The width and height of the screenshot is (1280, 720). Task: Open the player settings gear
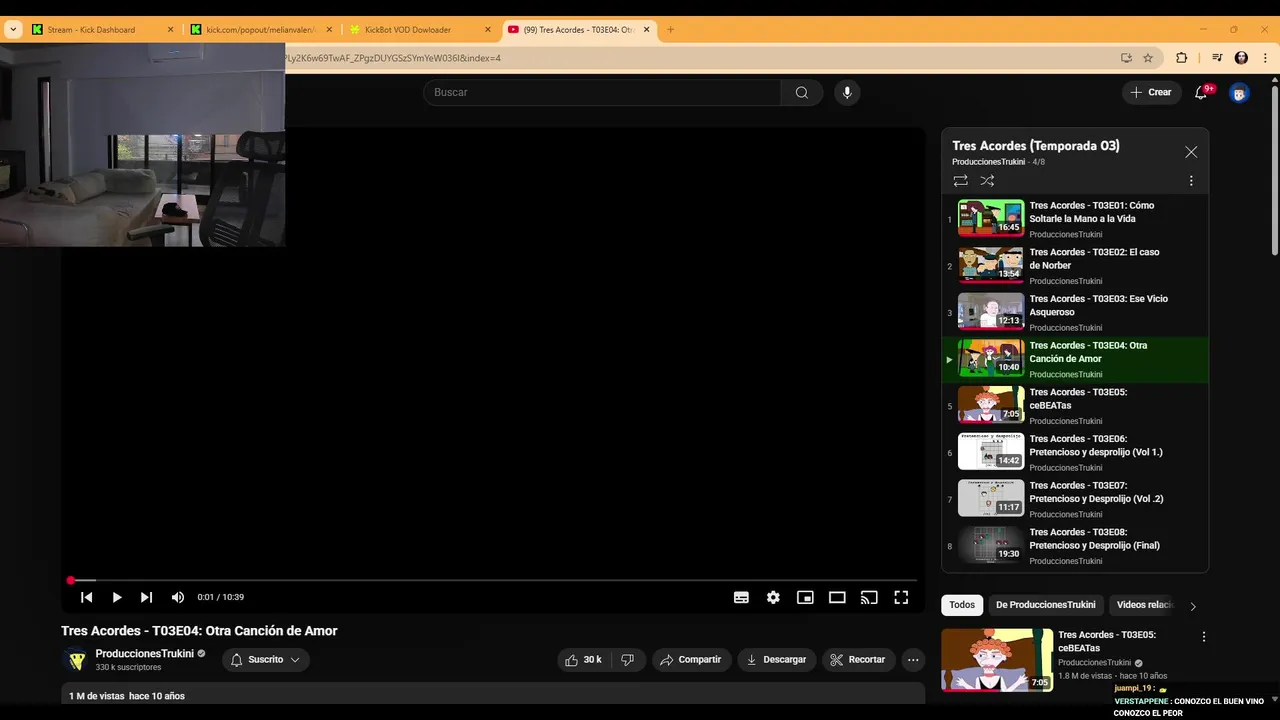[773, 597]
